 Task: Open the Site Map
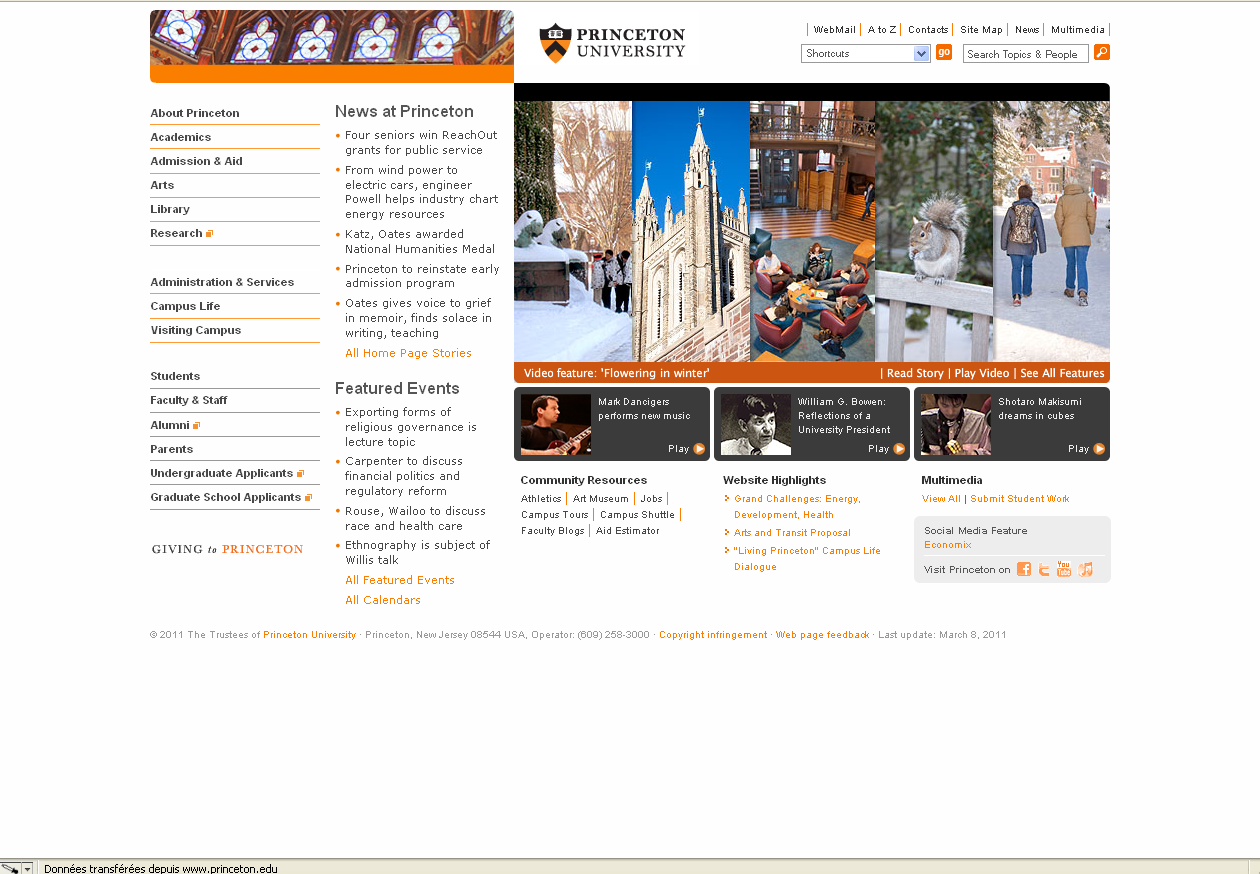[x=981, y=30]
